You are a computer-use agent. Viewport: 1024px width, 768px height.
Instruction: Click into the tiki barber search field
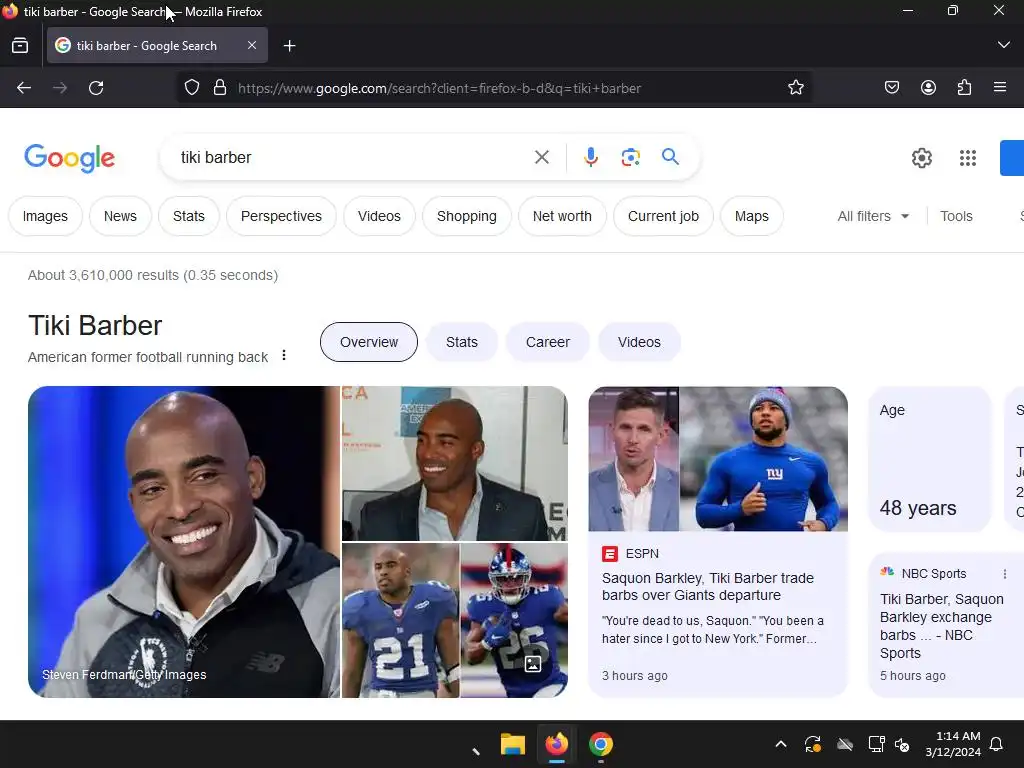[x=353, y=157]
